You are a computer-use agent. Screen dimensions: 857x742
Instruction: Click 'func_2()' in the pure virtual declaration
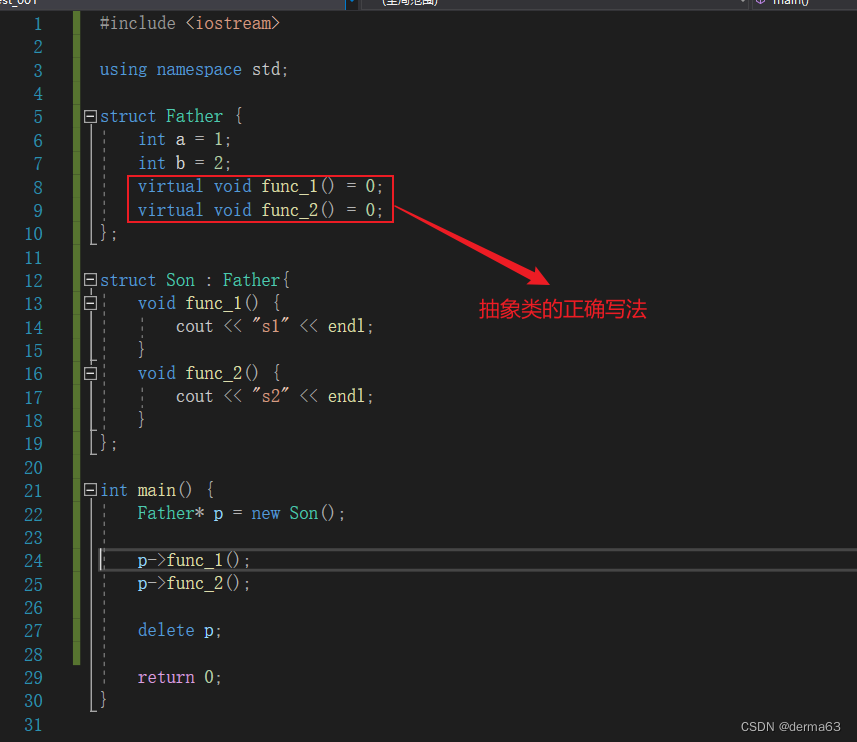tap(297, 210)
